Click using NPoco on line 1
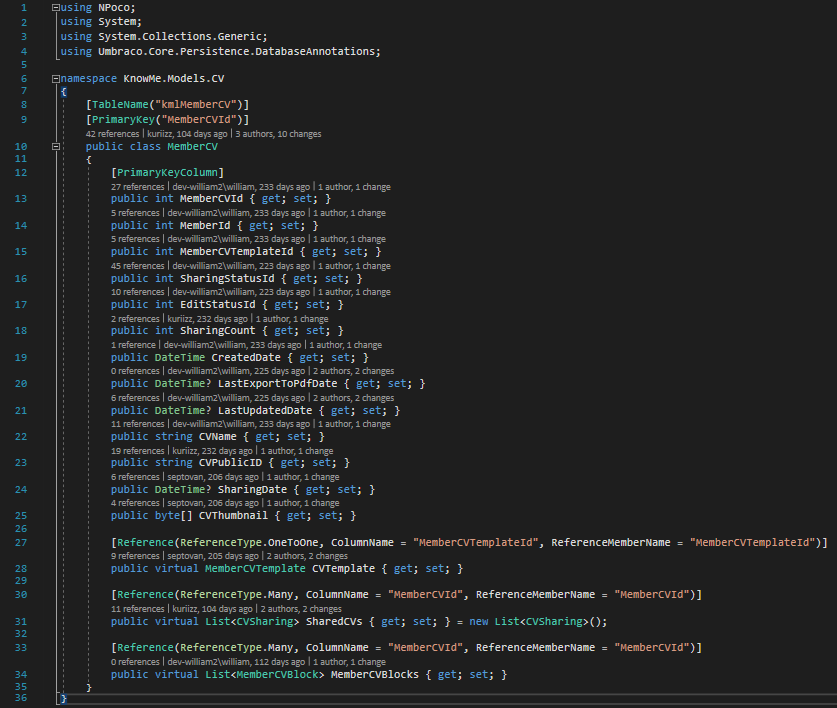Image resolution: width=837 pixels, height=708 pixels. 98,7
